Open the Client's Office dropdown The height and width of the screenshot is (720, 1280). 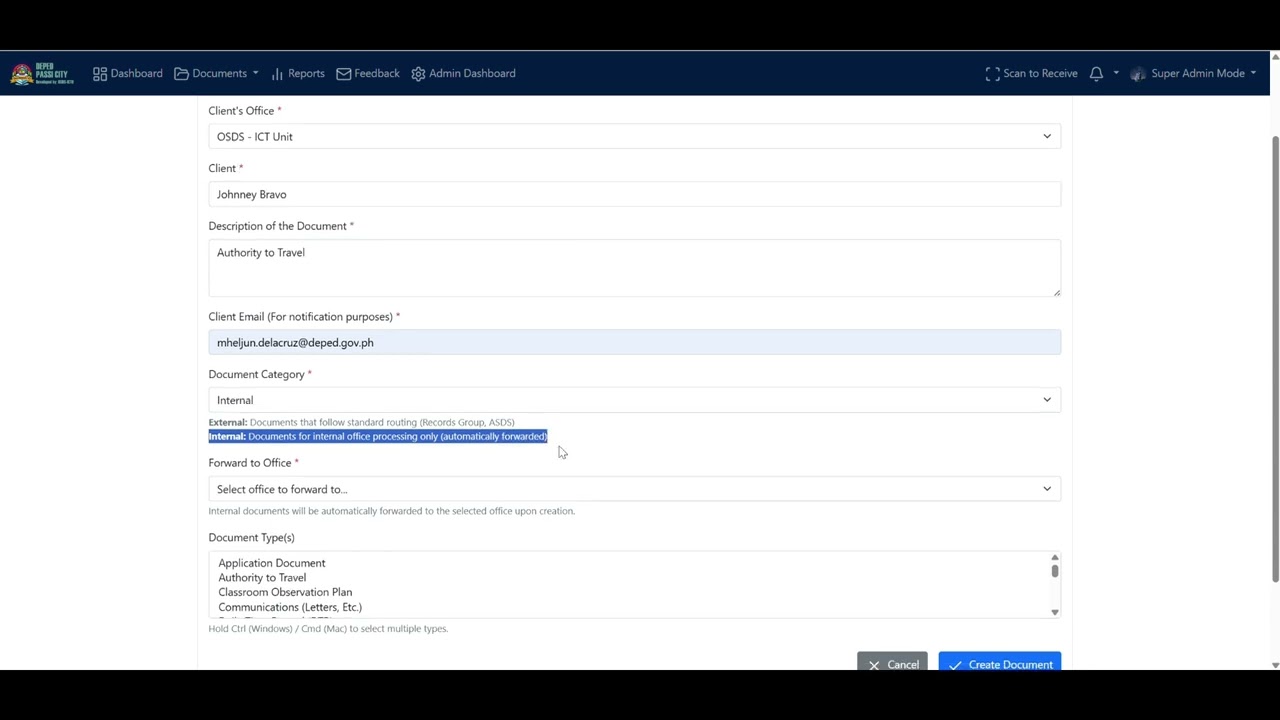click(634, 137)
